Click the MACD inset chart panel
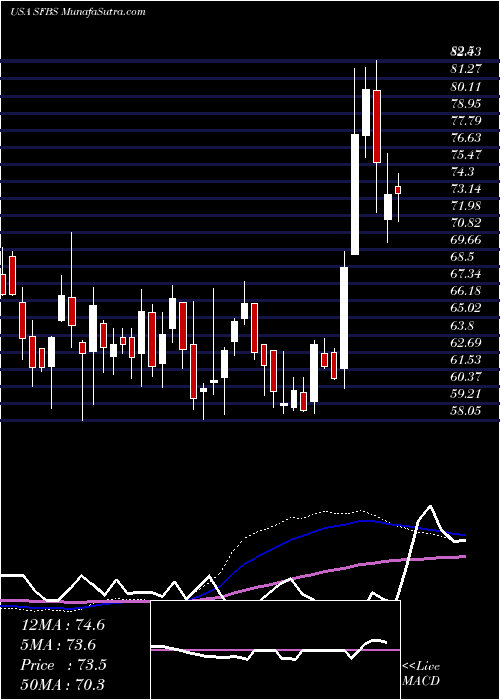 pos(275,650)
